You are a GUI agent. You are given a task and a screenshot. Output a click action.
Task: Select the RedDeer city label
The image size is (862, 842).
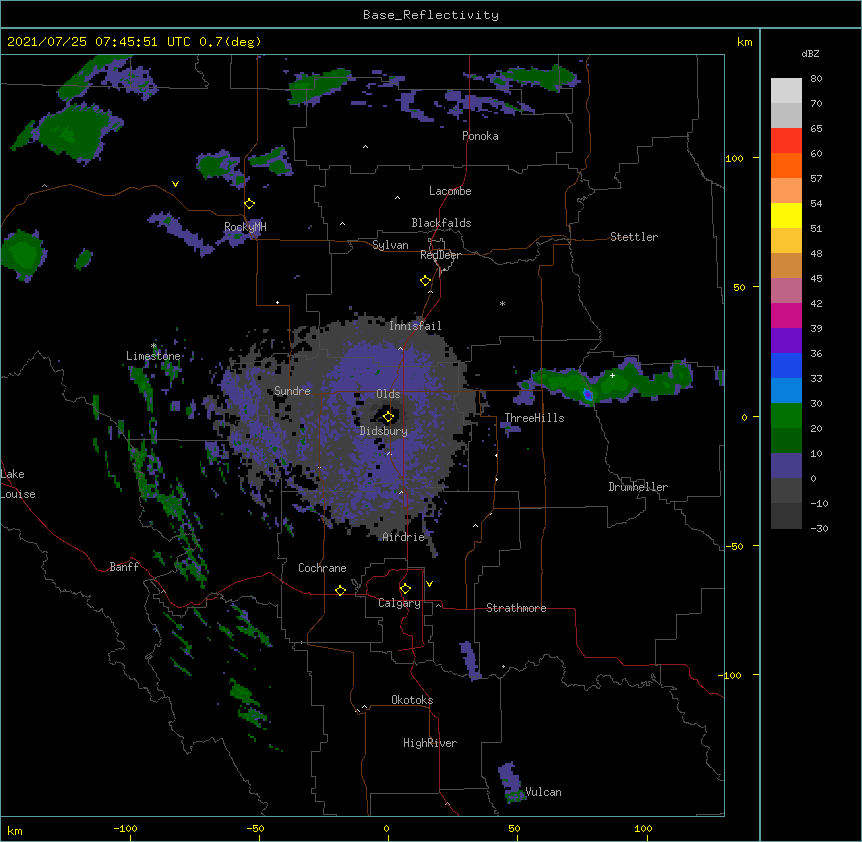click(x=440, y=255)
